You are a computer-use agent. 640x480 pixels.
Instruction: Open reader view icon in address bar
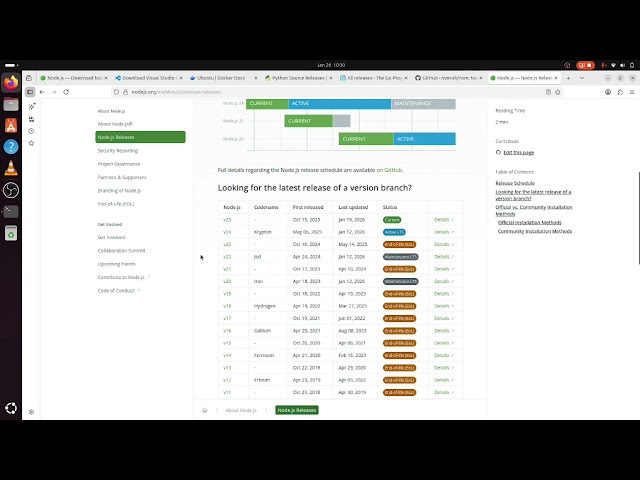pos(548,92)
